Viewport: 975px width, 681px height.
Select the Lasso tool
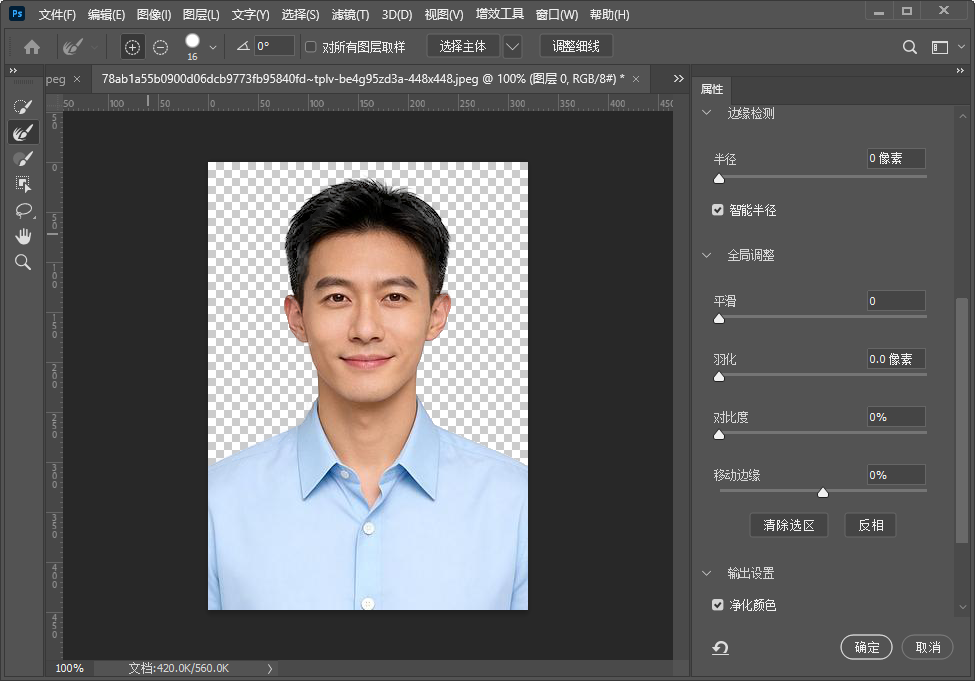coord(23,210)
